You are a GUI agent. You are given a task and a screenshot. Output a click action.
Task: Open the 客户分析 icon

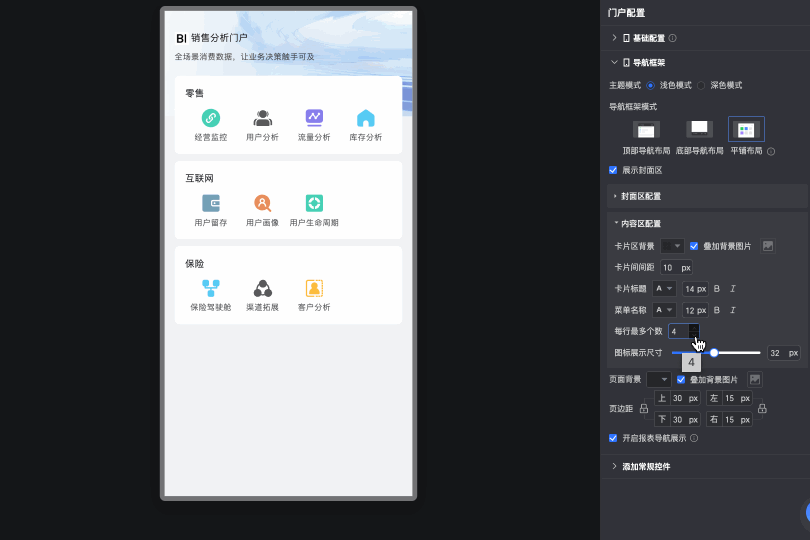[x=314, y=288]
